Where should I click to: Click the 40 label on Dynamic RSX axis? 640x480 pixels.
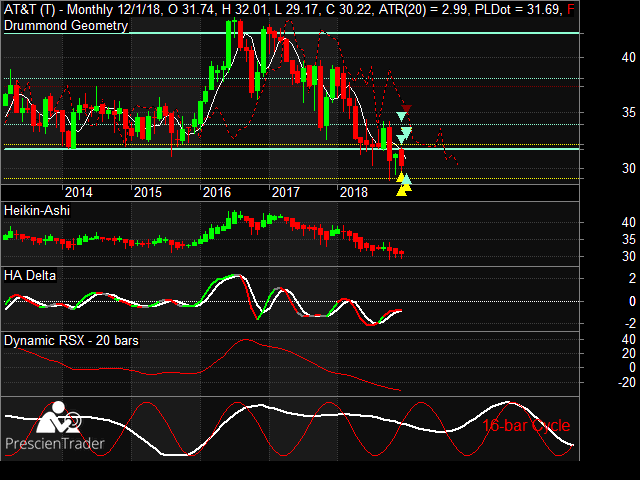coord(629,340)
